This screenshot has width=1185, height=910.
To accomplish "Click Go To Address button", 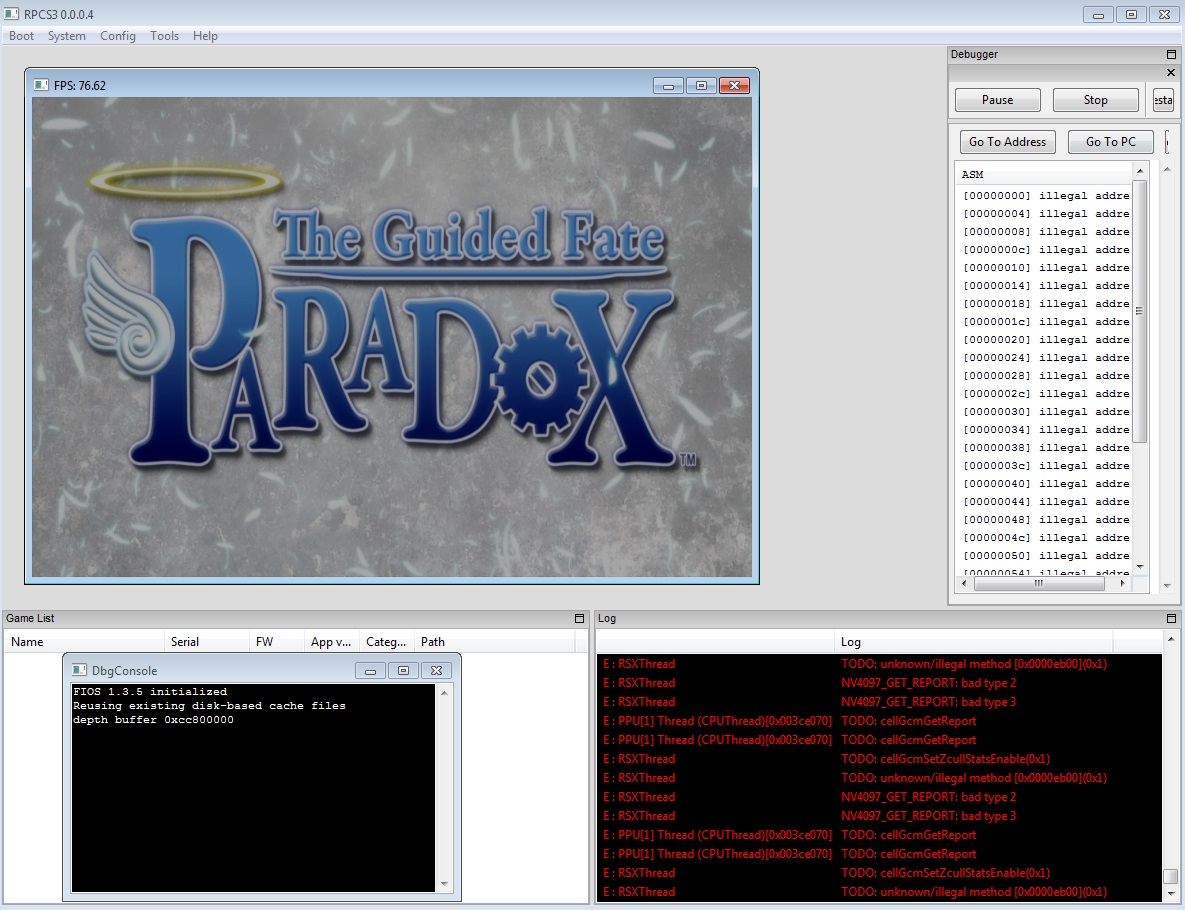I will click(x=1007, y=141).
